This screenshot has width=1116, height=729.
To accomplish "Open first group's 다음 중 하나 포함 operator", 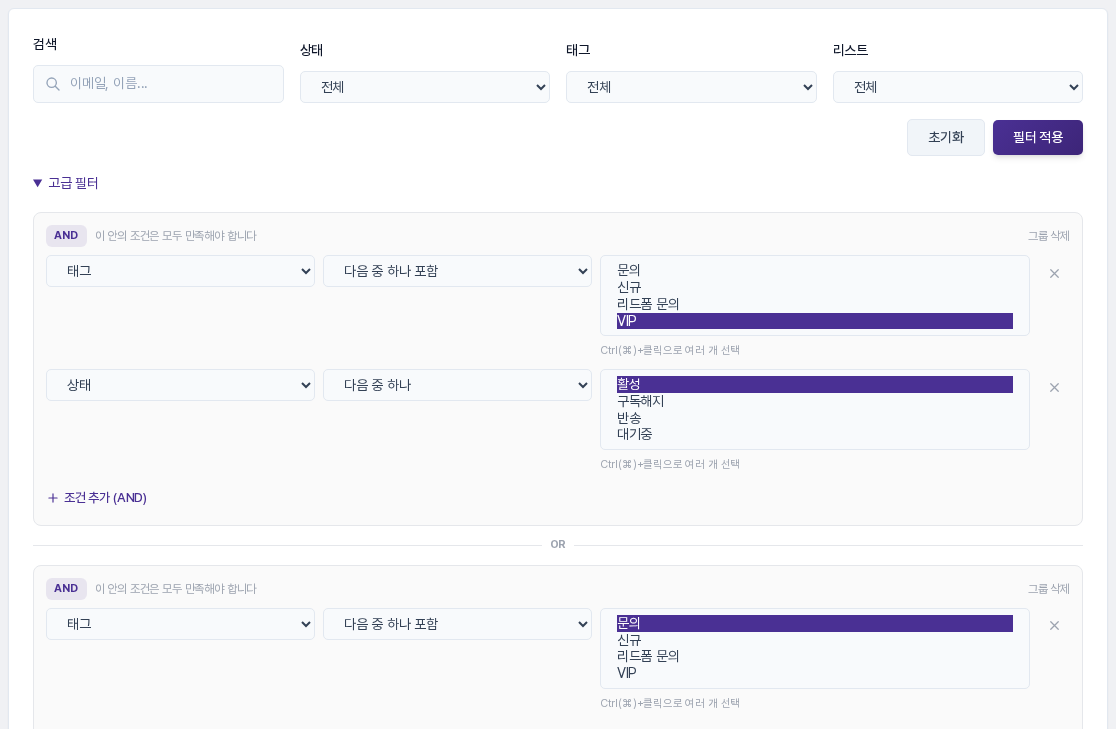I will click(457, 271).
